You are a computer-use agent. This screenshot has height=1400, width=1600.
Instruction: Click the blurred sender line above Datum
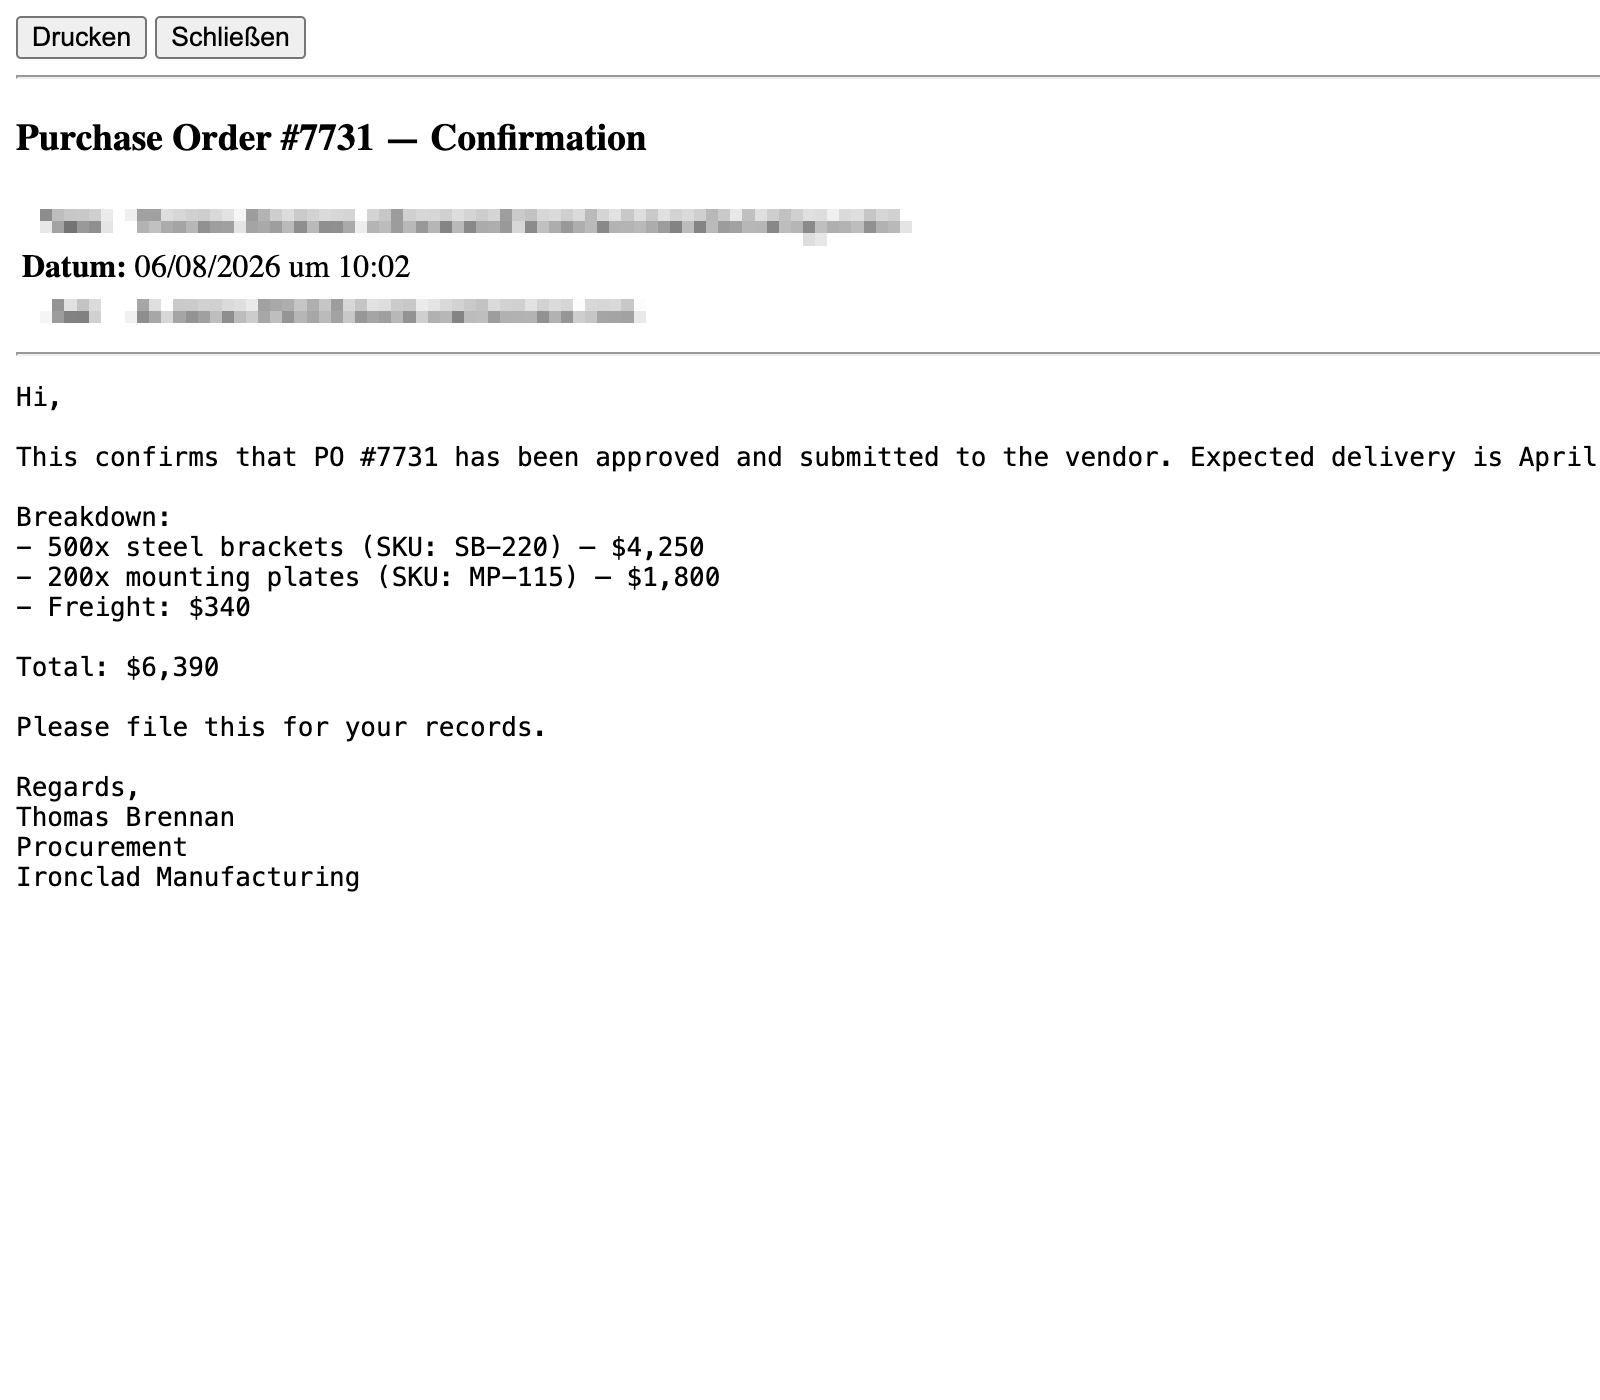click(x=475, y=222)
